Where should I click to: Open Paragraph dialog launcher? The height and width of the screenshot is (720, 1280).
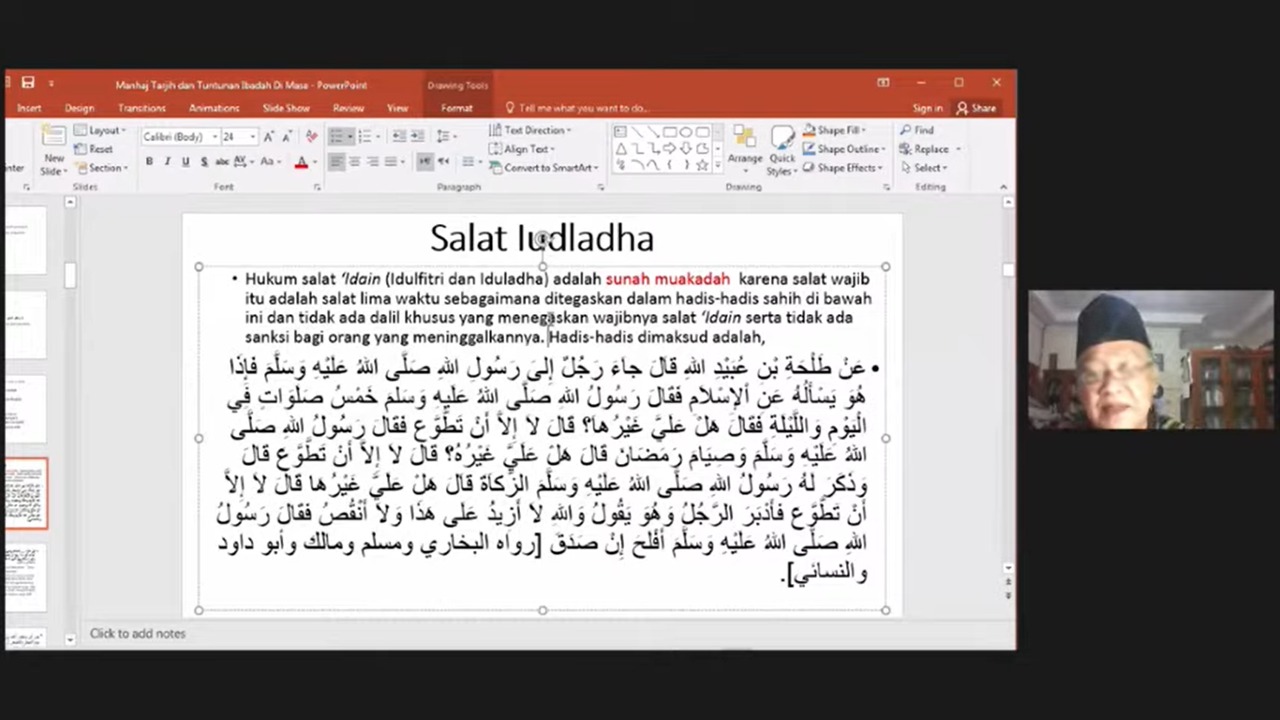[x=601, y=187]
